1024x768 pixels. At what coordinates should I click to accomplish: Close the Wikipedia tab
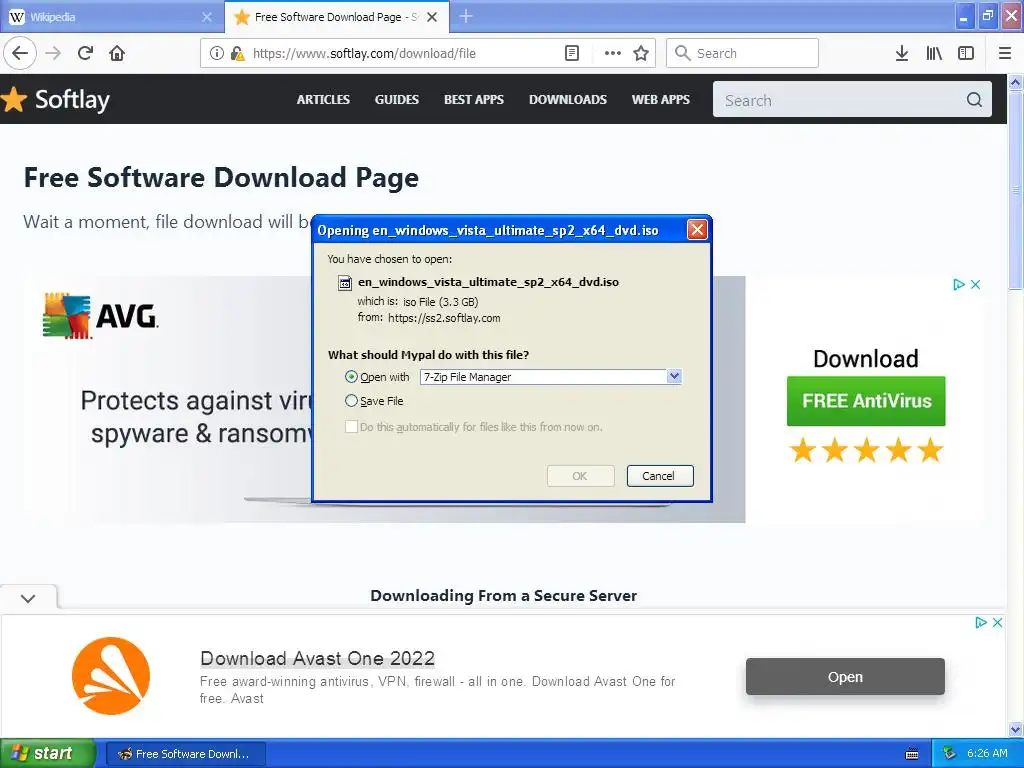coord(207,17)
